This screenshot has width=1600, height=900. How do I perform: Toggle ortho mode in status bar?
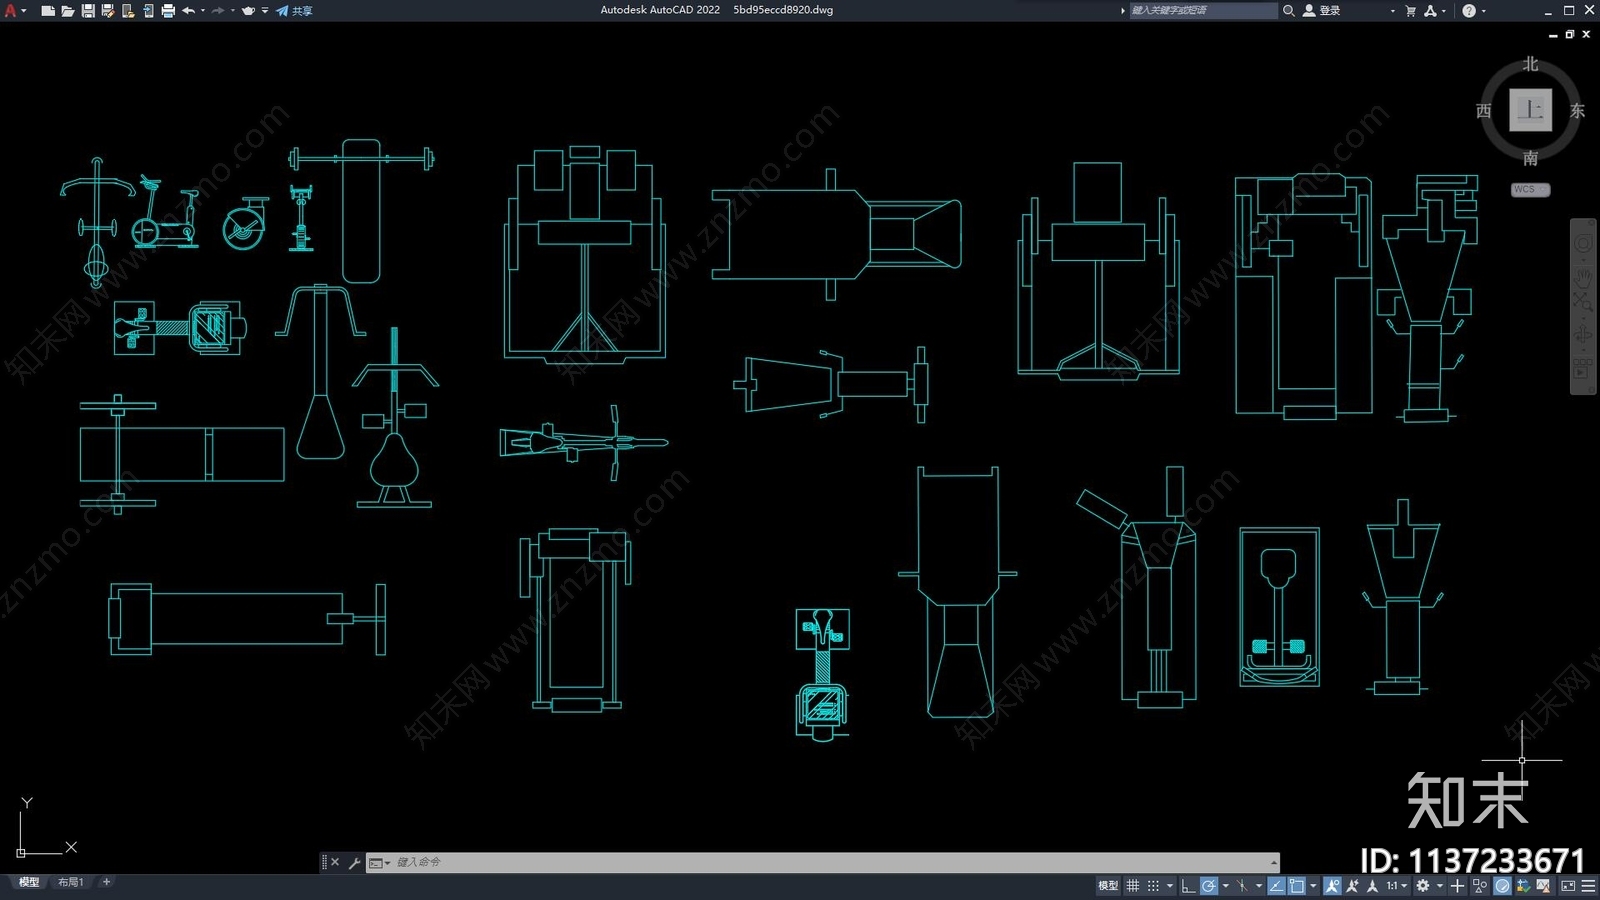pyautogui.click(x=1187, y=886)
